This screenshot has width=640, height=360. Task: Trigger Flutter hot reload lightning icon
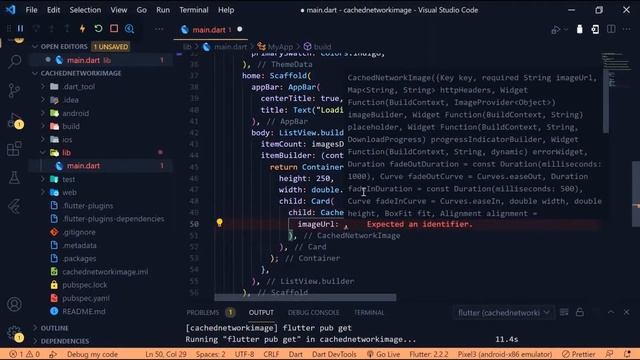(x=82, y=29)
